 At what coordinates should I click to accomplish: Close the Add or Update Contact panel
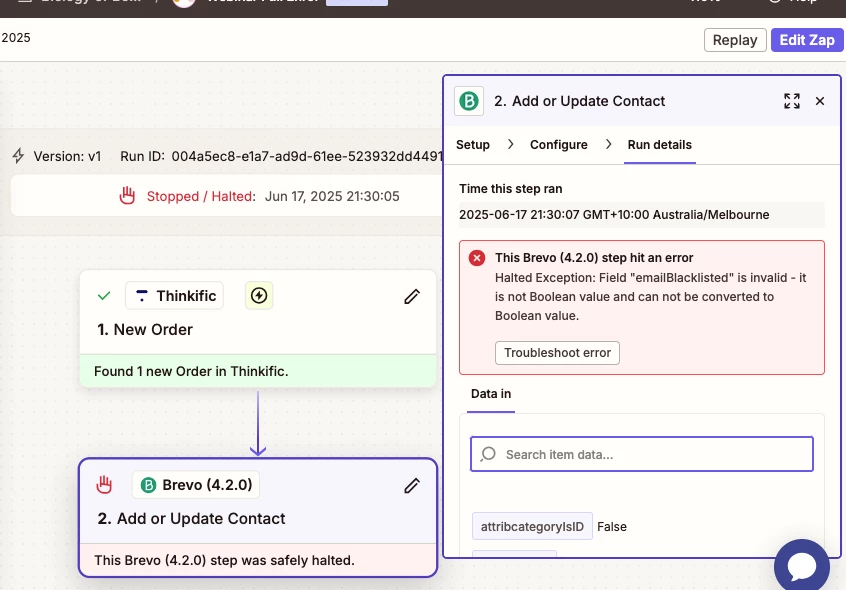point(820,101)
